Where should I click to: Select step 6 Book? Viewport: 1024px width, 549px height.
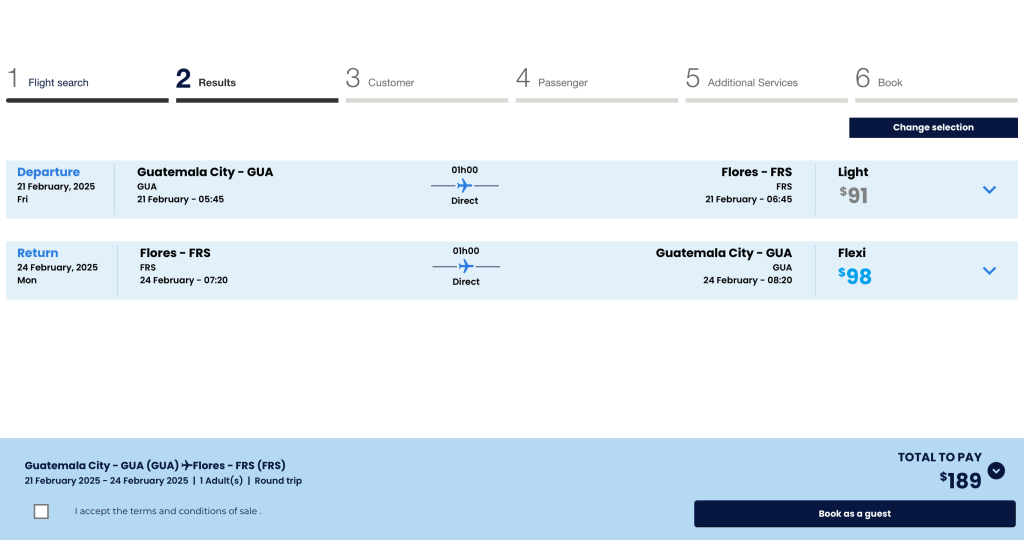click(889, 82)
